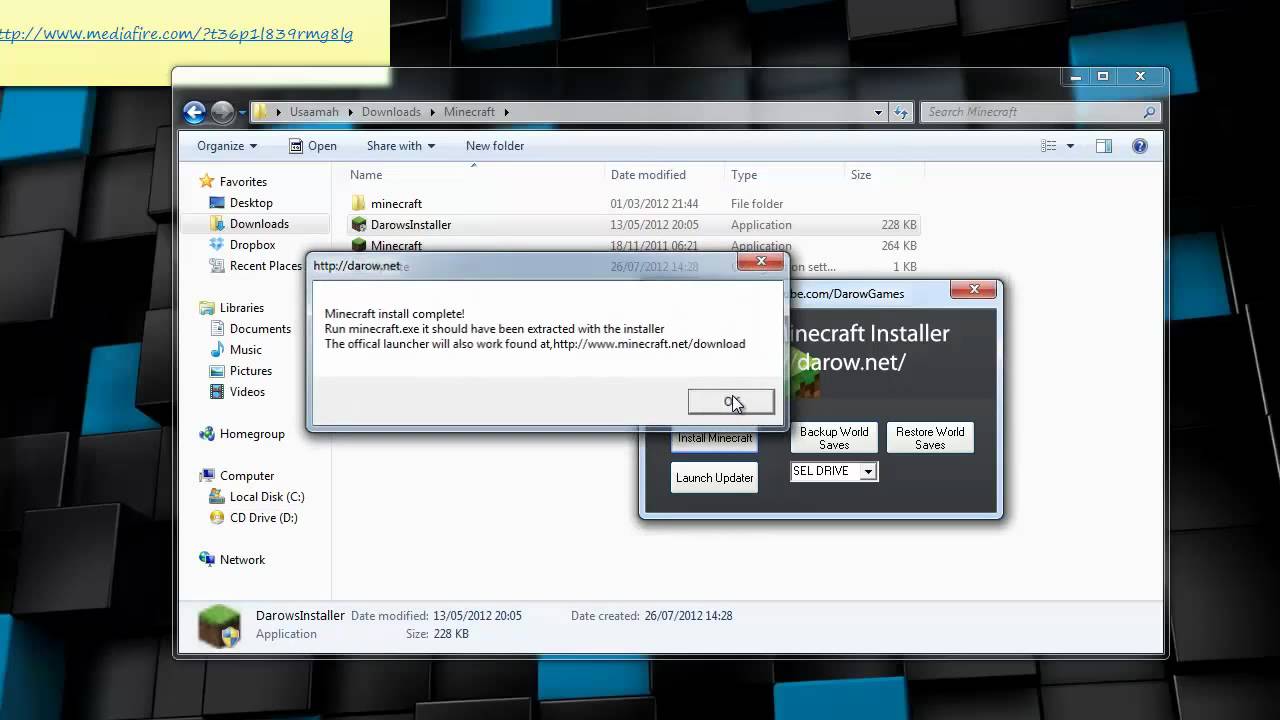Viewport: 1280px width, 720px height.
Task: Click OK in install complete dialog
Action: pos(731,401)
